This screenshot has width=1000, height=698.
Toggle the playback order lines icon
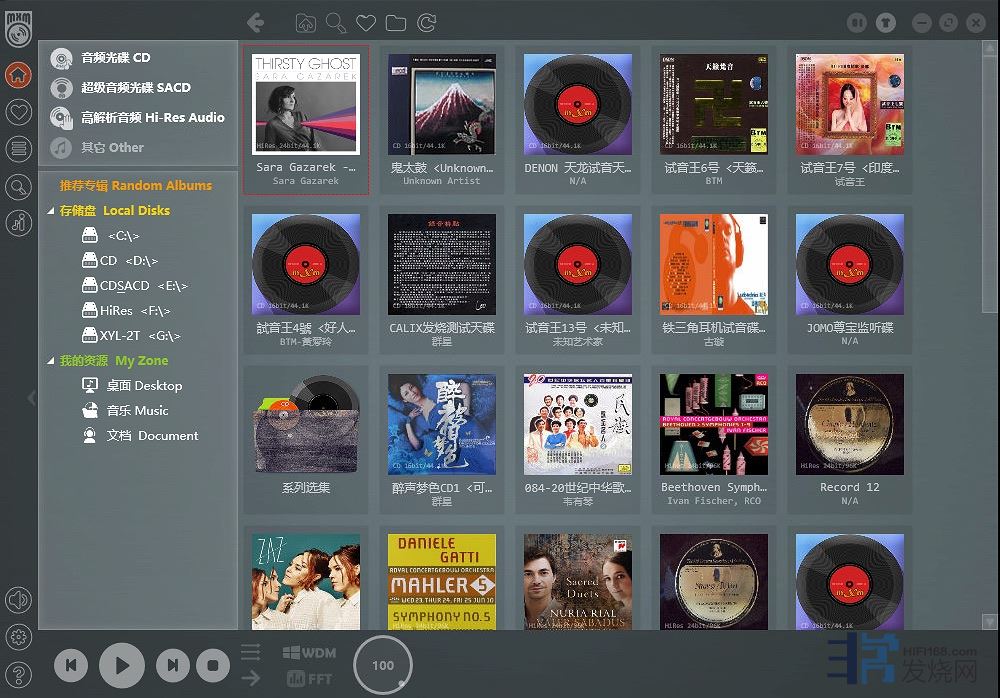(x=251, y=653)
